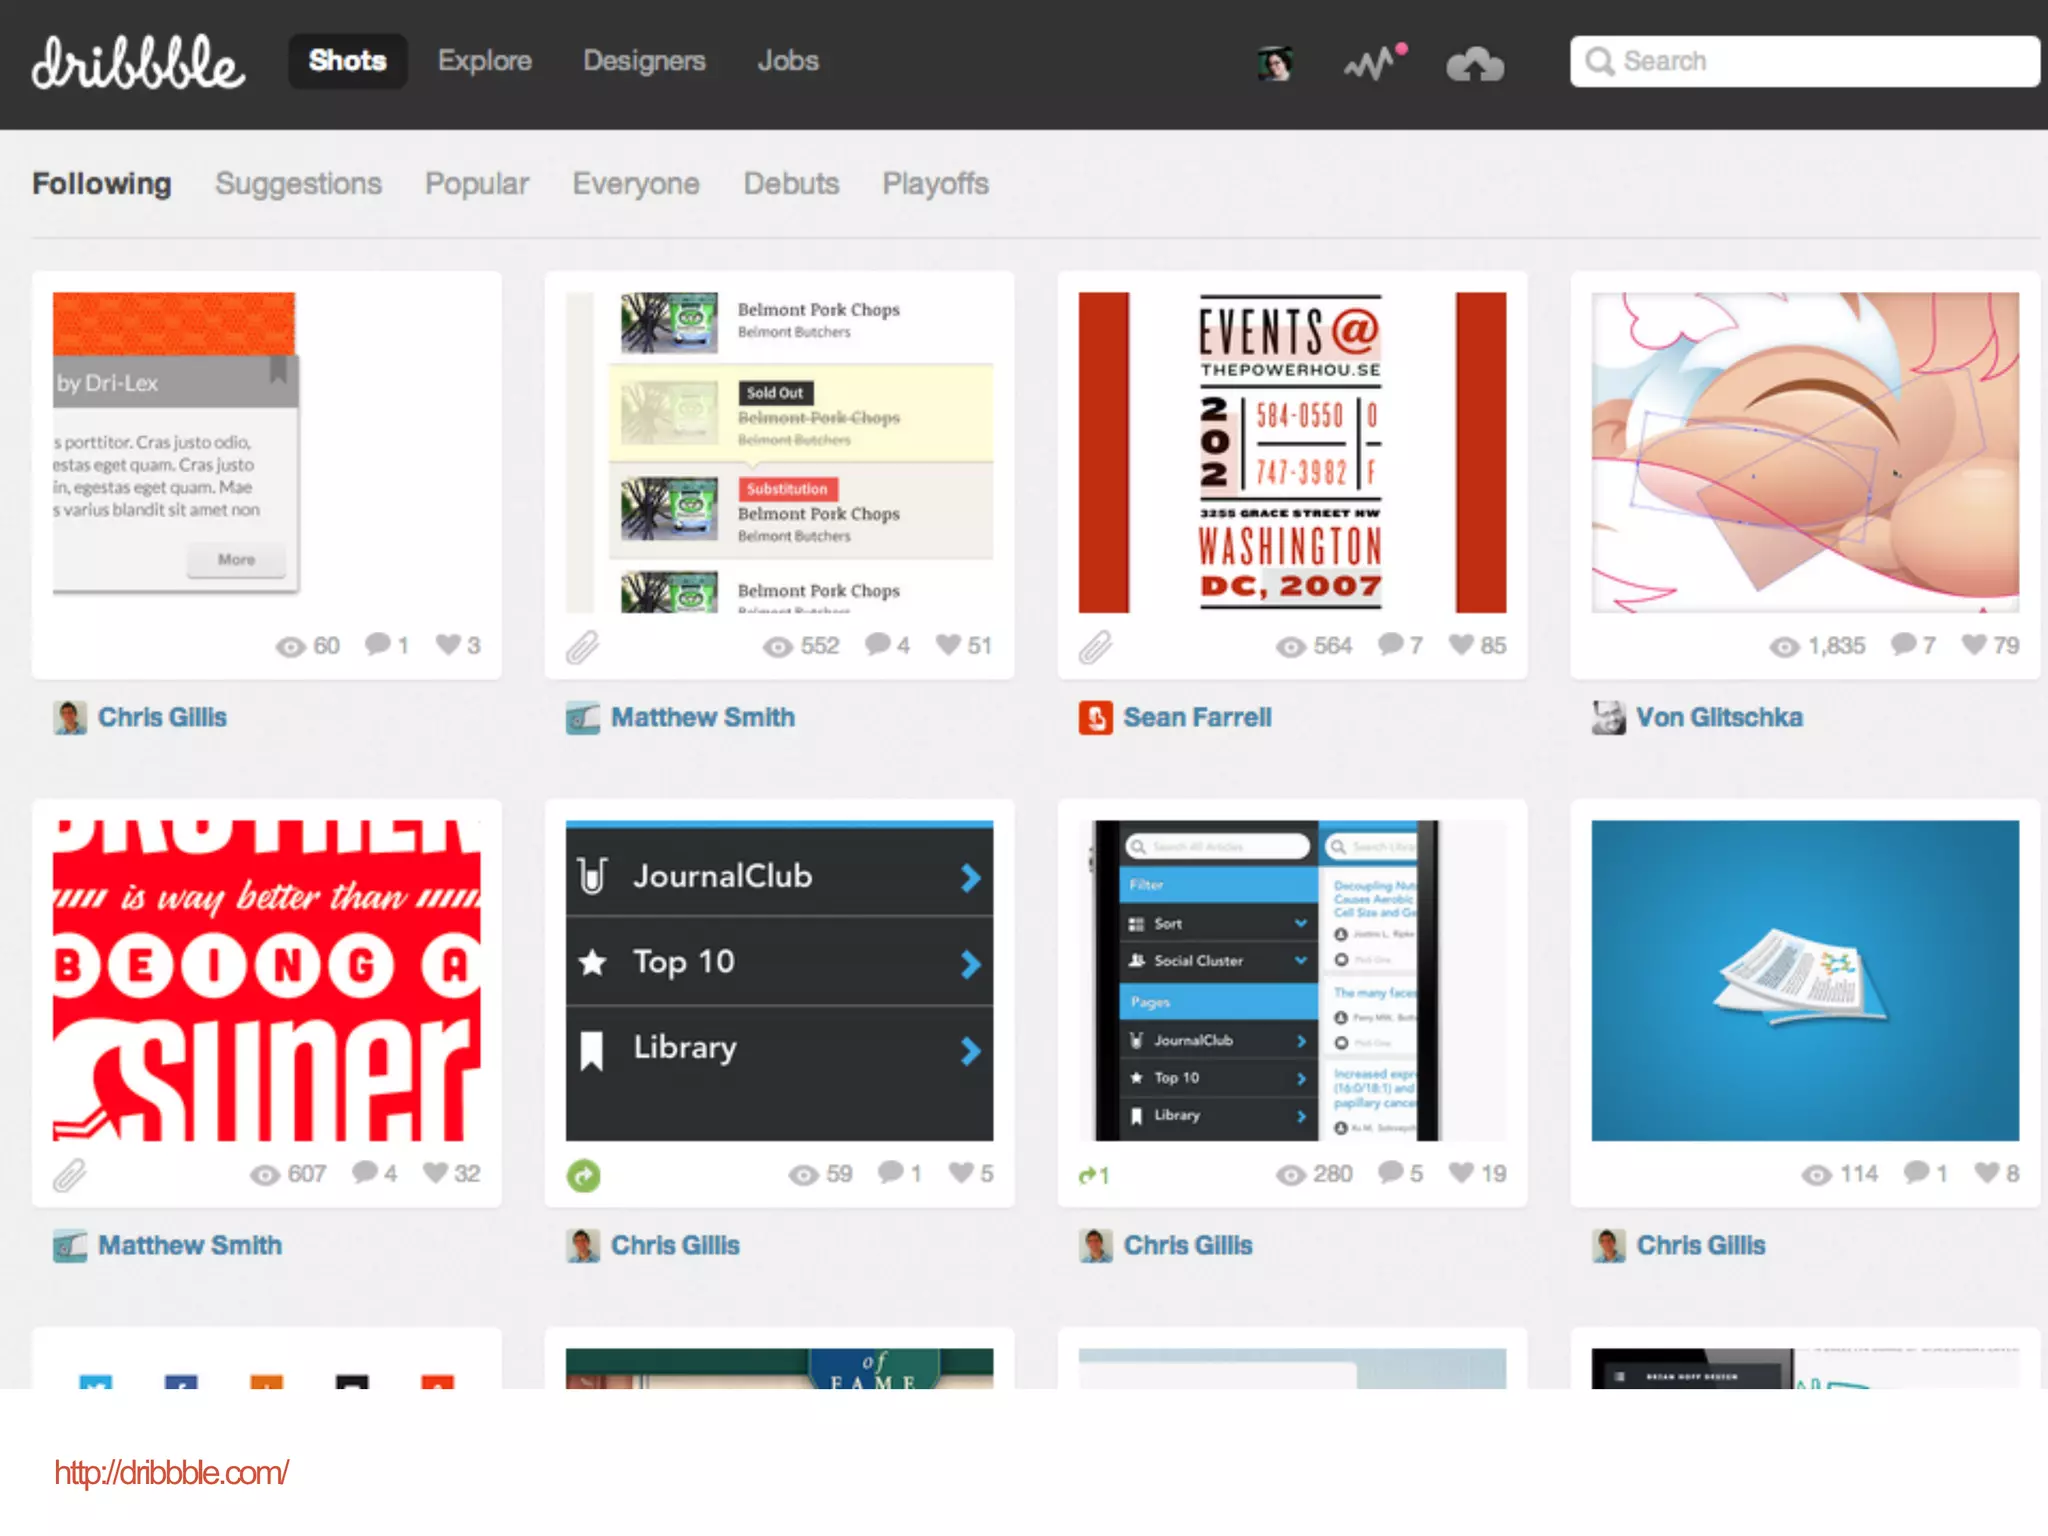2048x1536 pixels.
Task: Click into the Search field
Action: pyautogui.click(x=1805, y=62)
